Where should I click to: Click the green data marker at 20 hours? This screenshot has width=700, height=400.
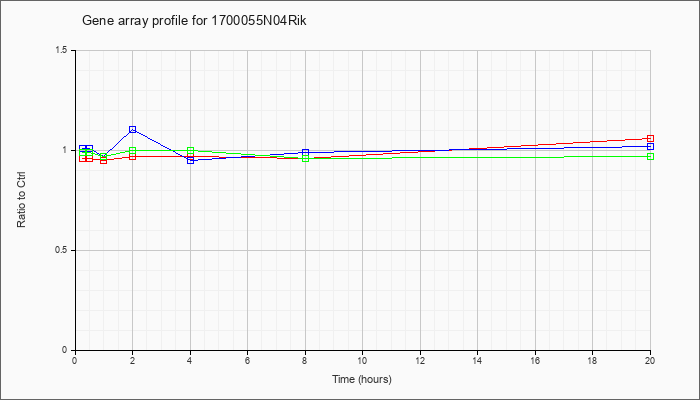coord(650,156)
